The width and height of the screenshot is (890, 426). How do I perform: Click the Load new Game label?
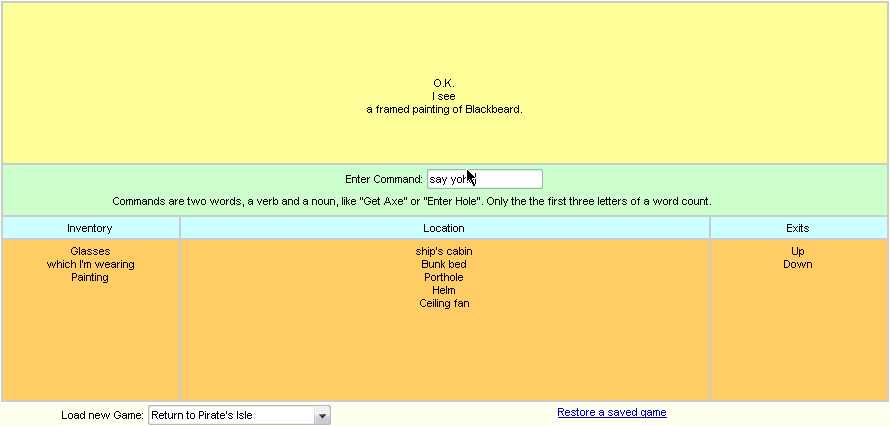102,415
